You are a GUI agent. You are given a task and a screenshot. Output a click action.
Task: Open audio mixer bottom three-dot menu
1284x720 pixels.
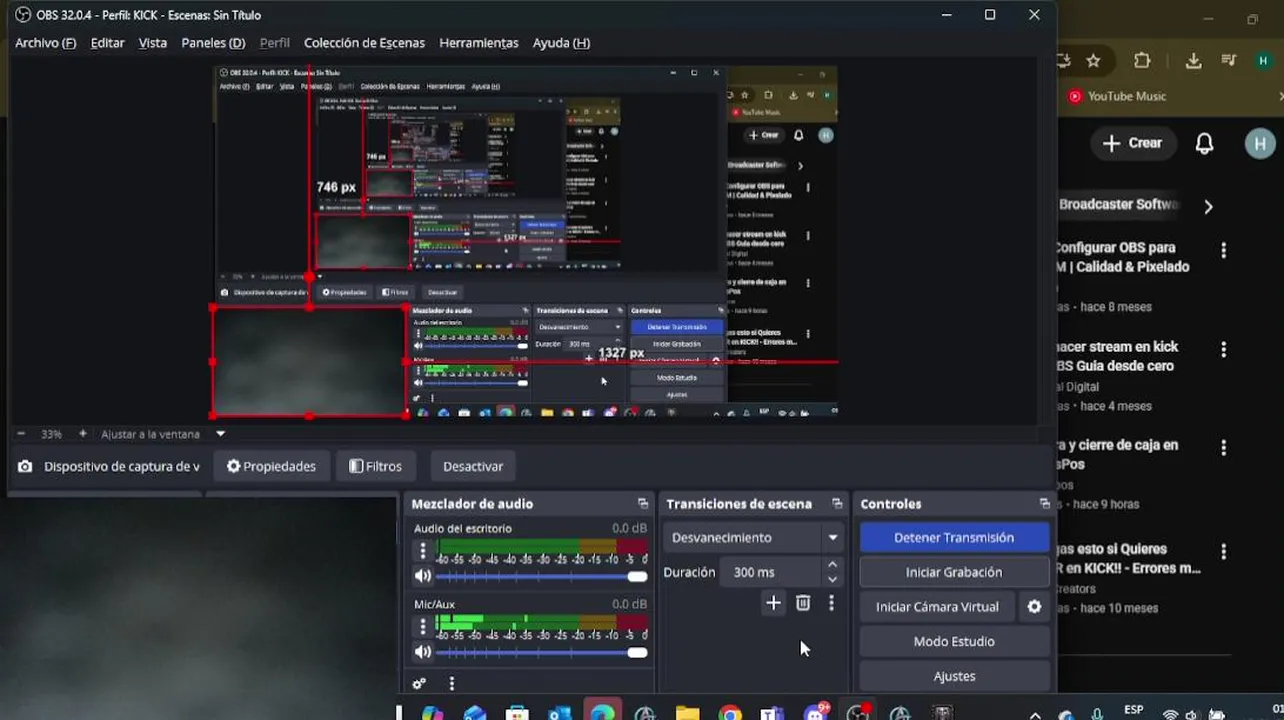coord(451,684)
